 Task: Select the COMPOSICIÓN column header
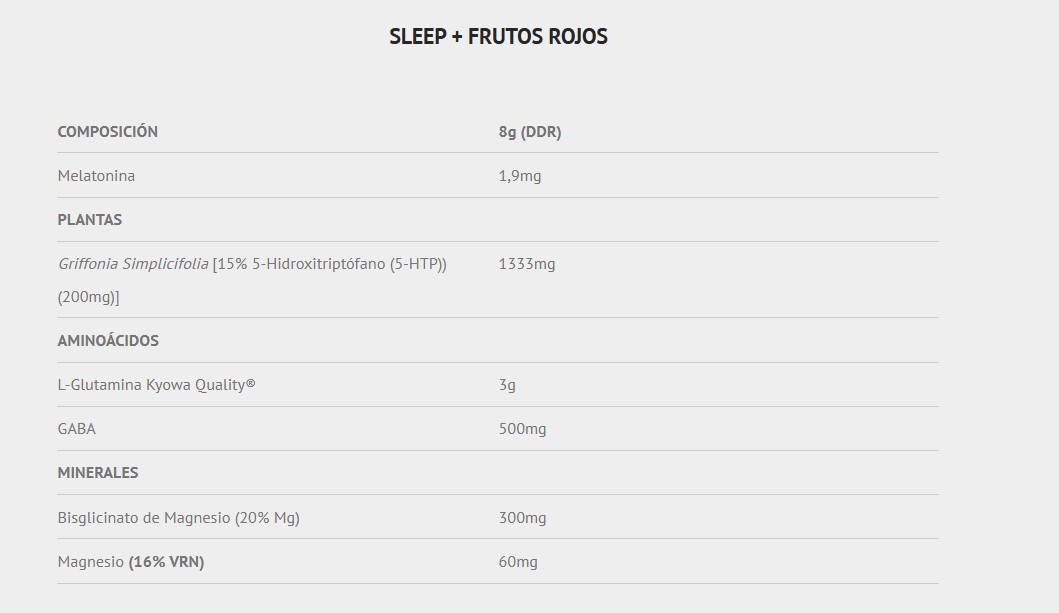[x=108, y=132]
